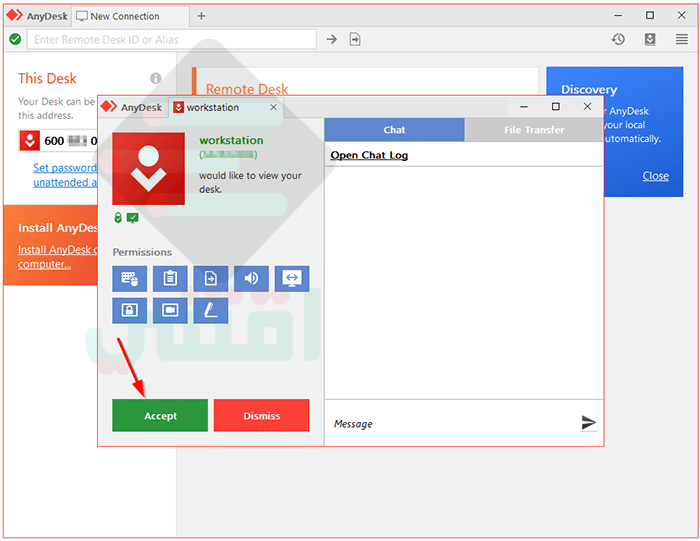Click the workstation AnyDesk avatar image
The image size is (700, 541).
[x=149, y=169]
